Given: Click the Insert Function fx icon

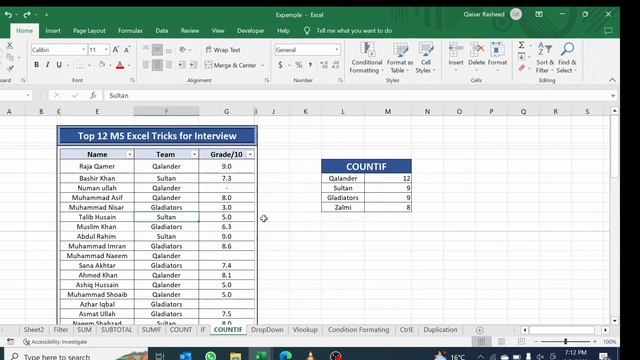Looking at the screenshot, I should point(93,95).
